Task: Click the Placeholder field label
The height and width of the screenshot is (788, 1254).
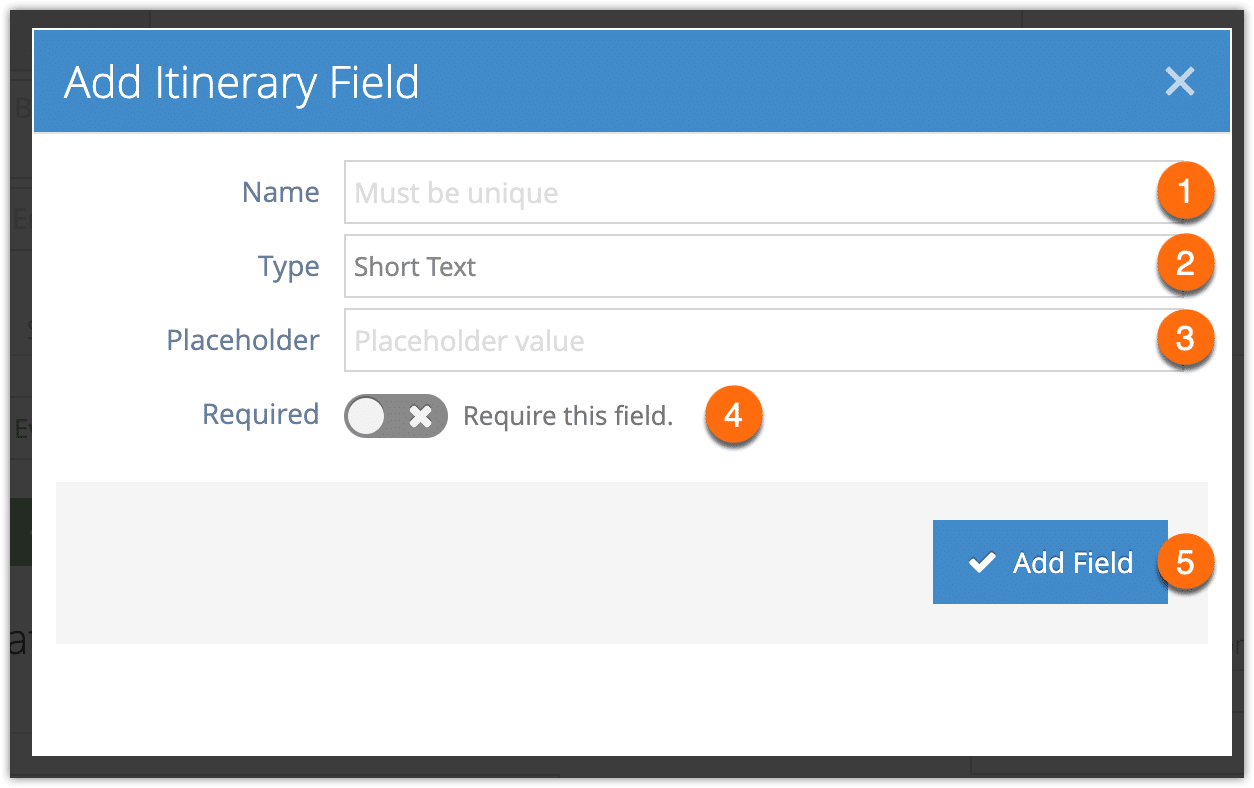Action: pos(243,340)
